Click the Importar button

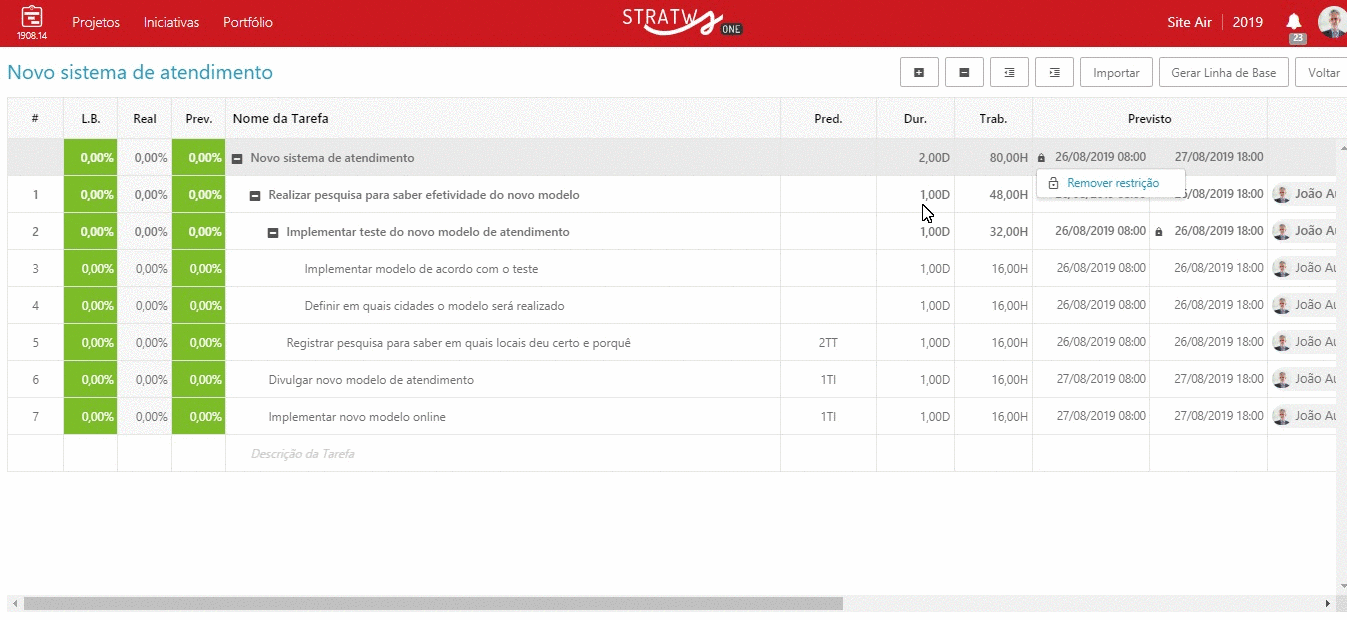[x=1116, y=73]
